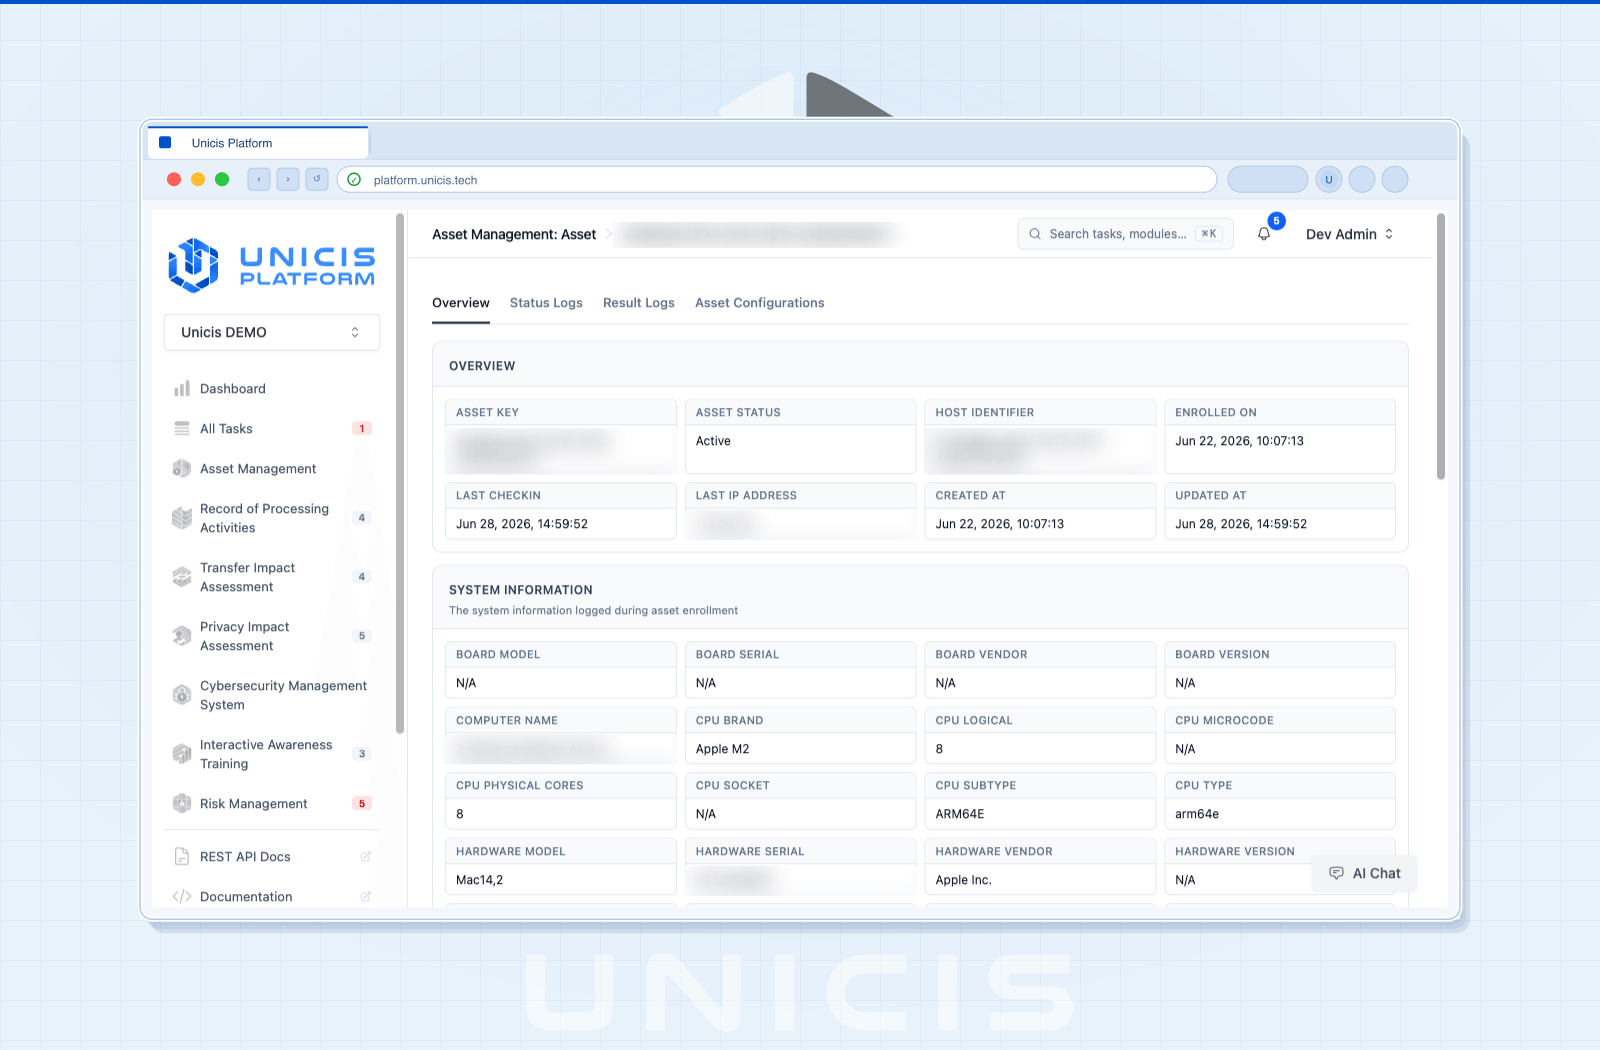Click the browser profile avatar labeled U
1600x1050 pixels.
tap(1329, 180)
